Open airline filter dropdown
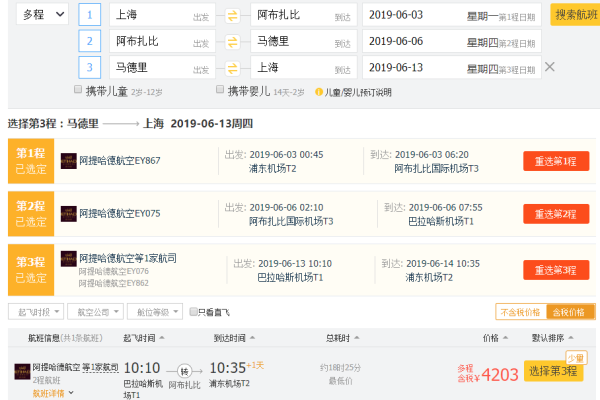Screen dimensions: 600x400 click(95, 312)
